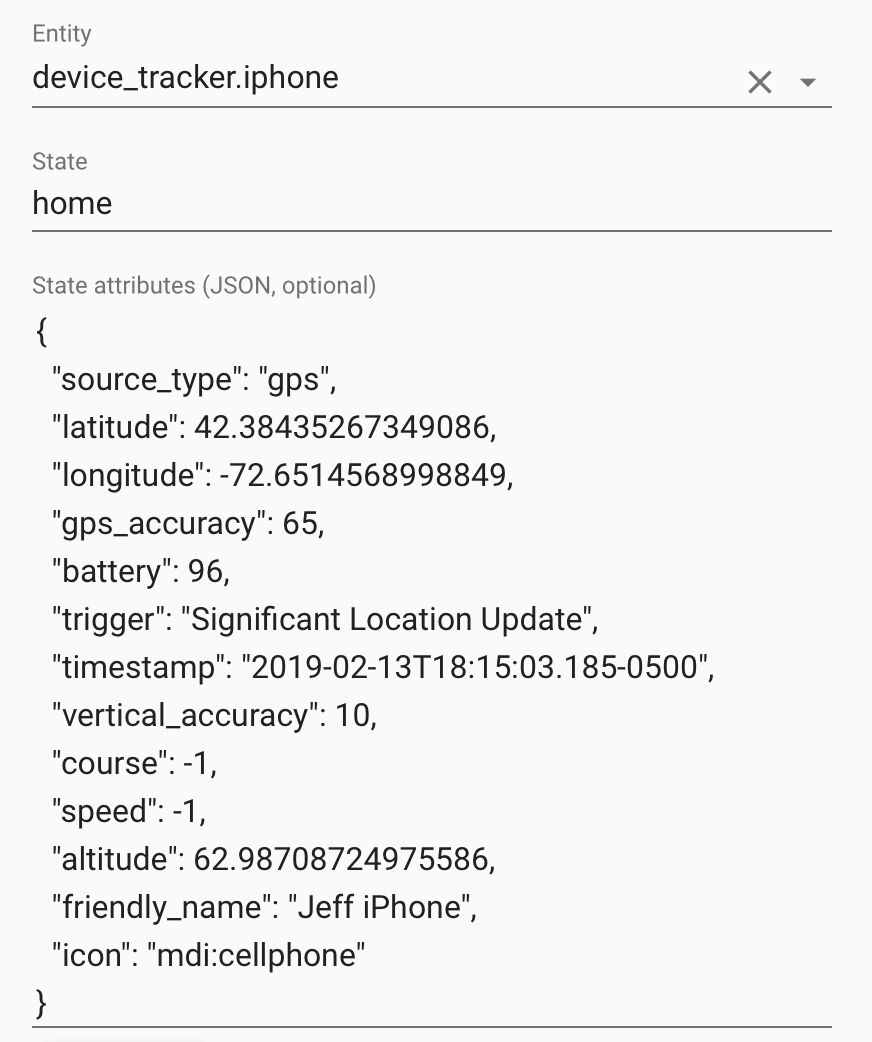This screenshot has height=1042, width=872.
Task: Click the longitude value -72.6514568998849
Action: (x=361, y=476)
